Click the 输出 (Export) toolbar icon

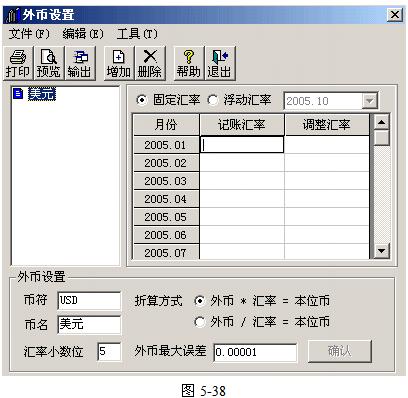click(80, 63)
